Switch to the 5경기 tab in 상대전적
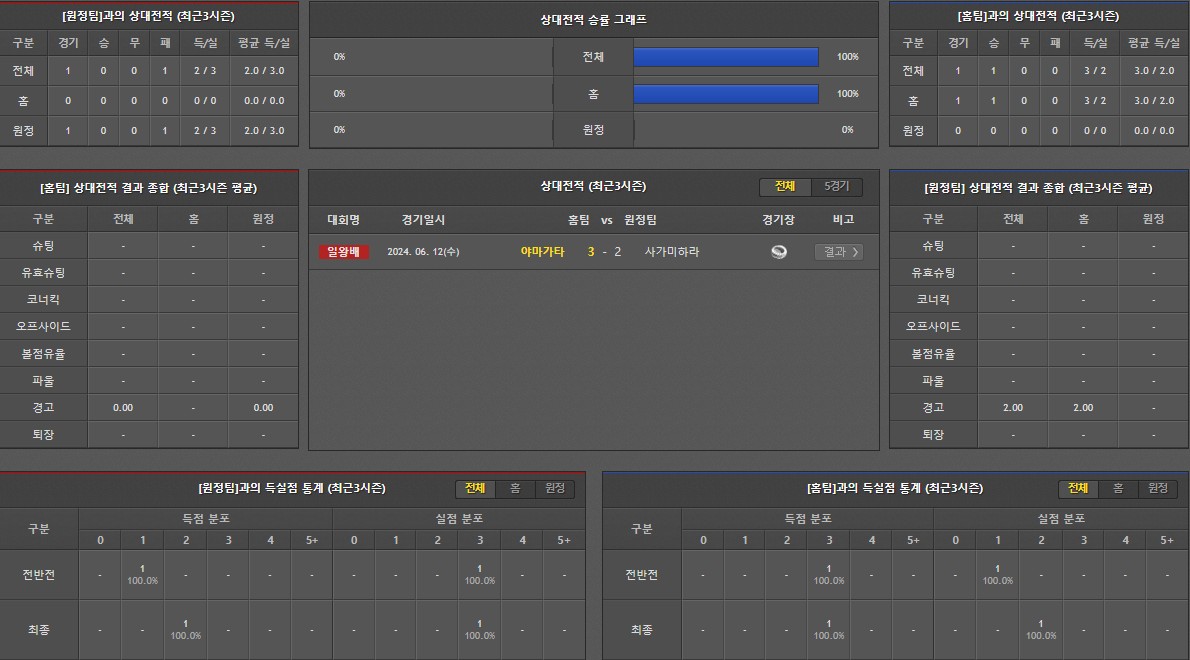 [836, 187]
